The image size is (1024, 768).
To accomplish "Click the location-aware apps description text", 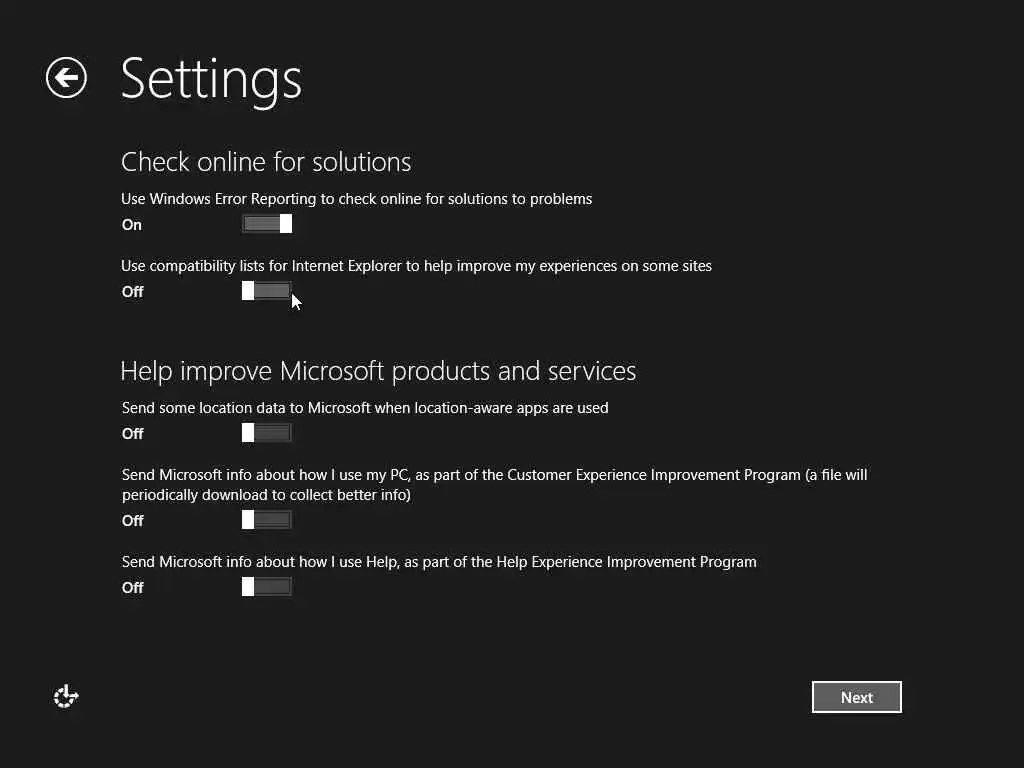I will (365, 408).
